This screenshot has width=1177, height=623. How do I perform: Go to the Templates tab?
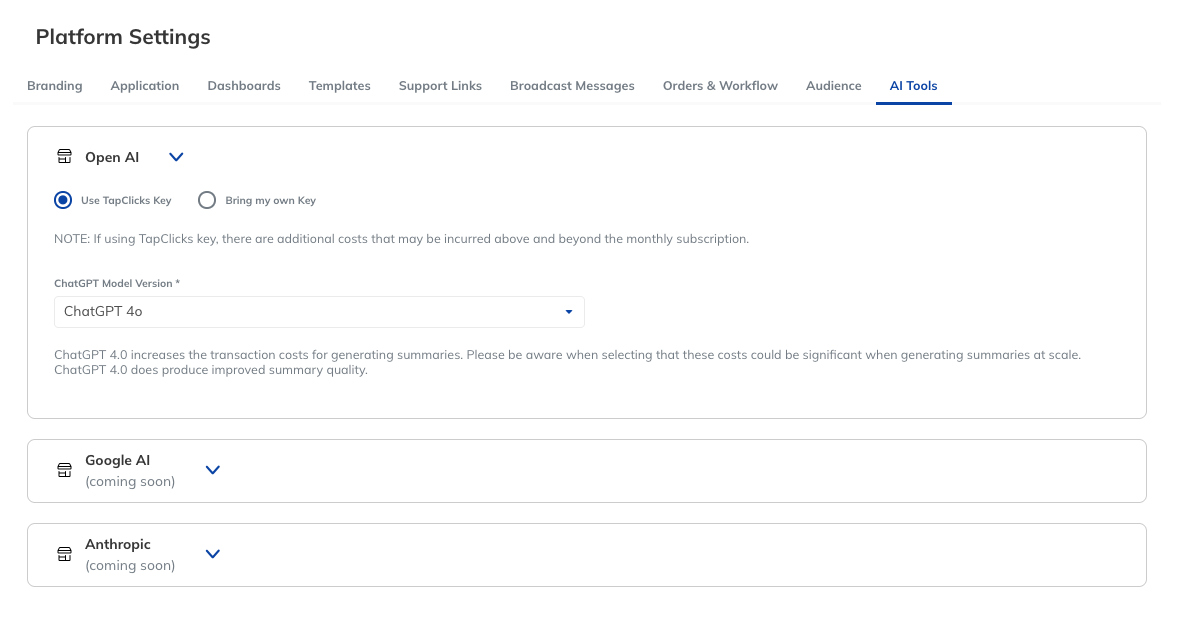339,86
